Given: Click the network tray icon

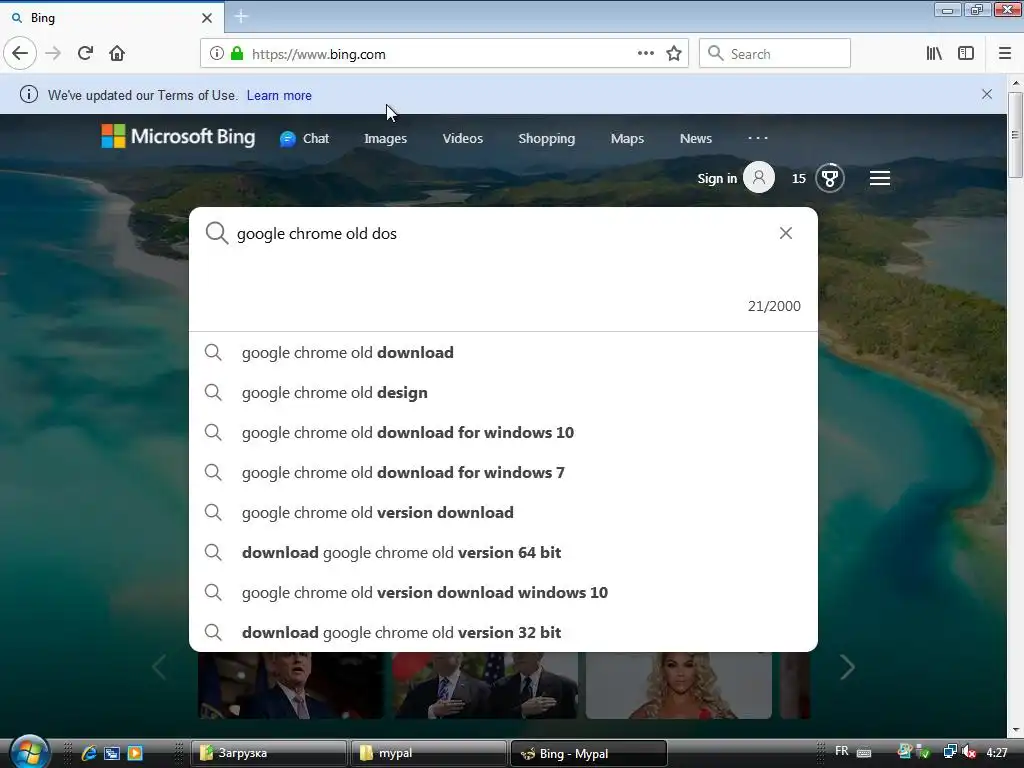Looking at the screenshot, I should coord(950,752).
